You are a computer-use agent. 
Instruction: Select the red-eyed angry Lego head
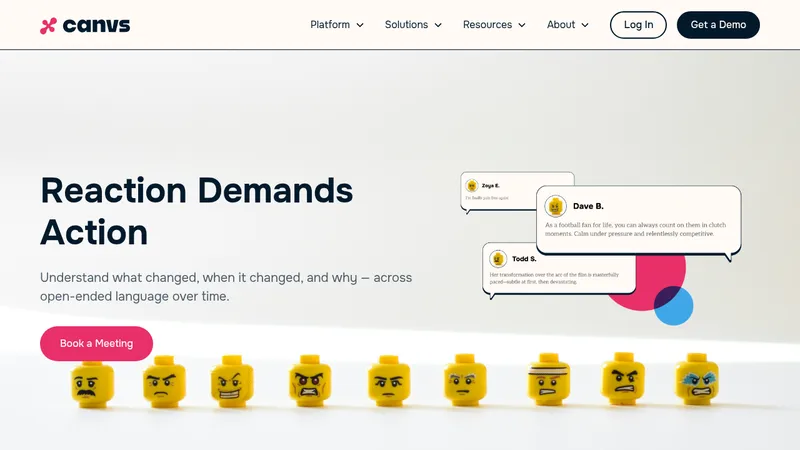tap(310, 381)
